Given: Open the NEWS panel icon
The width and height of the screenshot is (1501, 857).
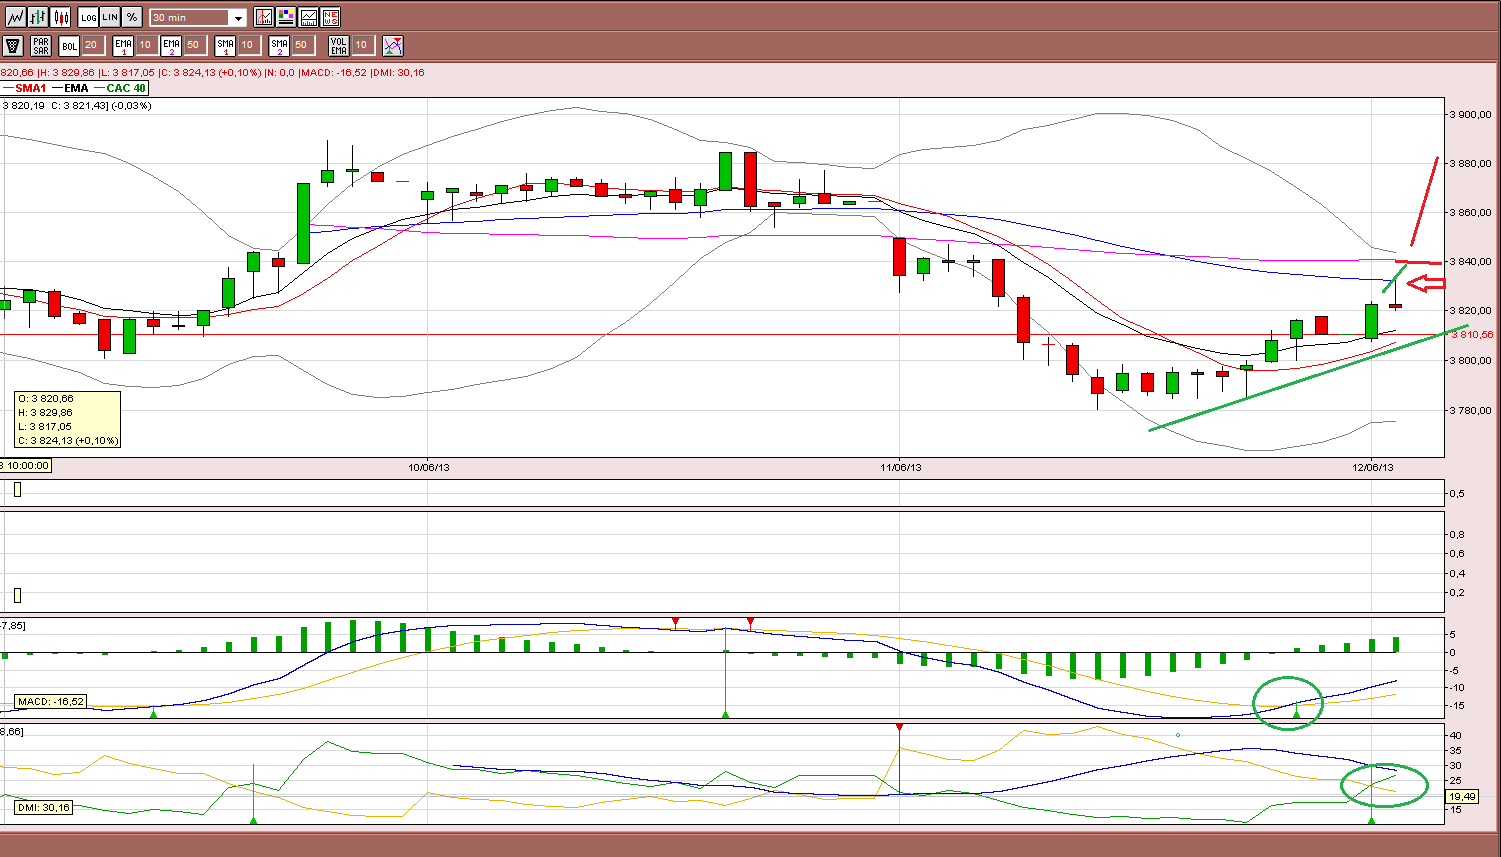Looking at the screenshot, I should pyautogui.click(x=330, y=17).
